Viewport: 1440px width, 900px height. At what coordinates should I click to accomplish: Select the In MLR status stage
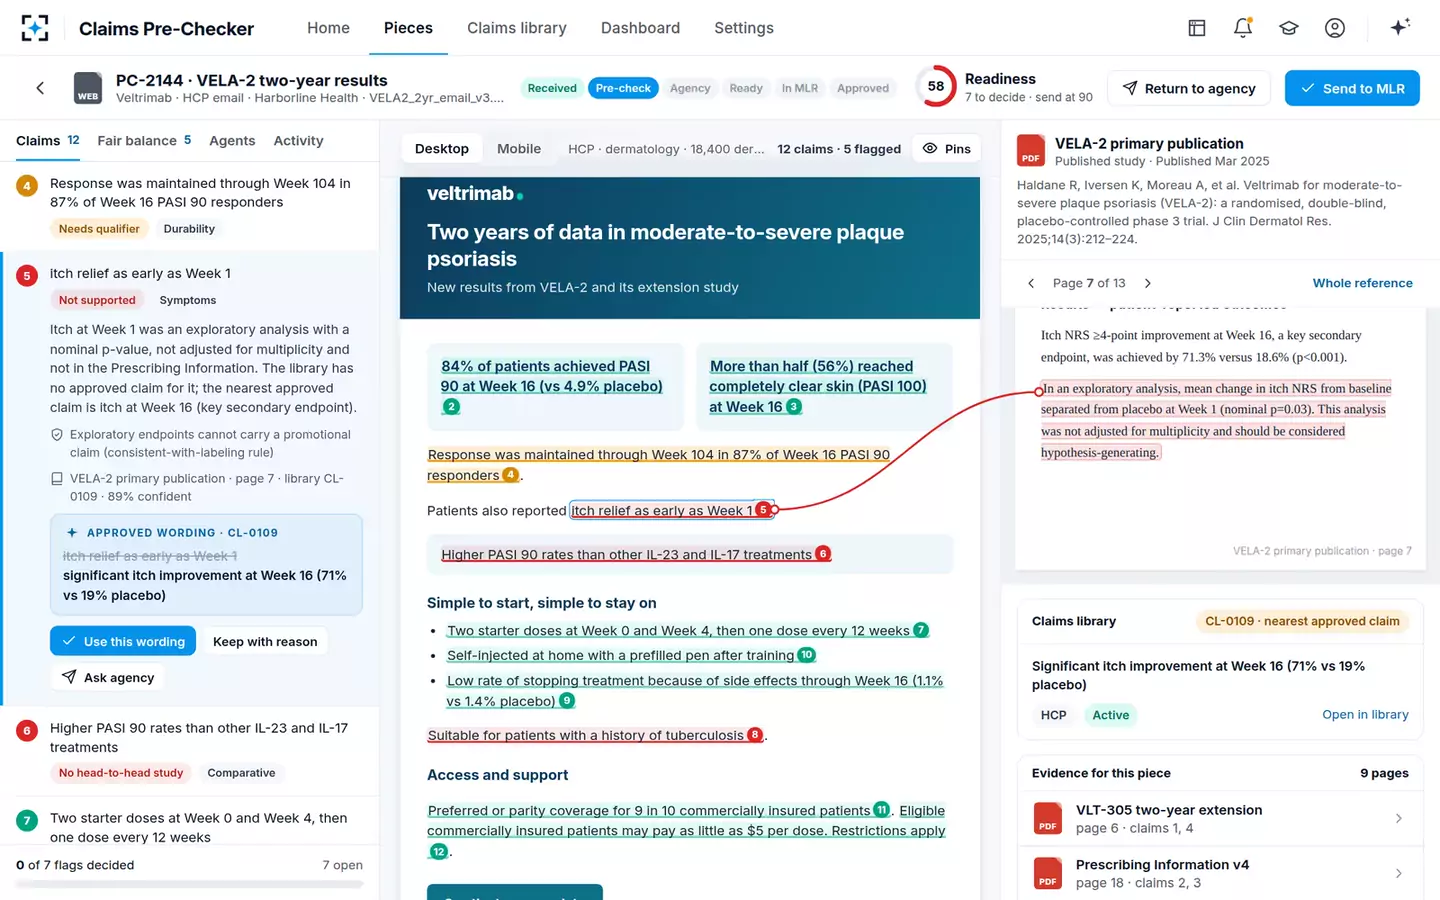[x=800, y=88]
